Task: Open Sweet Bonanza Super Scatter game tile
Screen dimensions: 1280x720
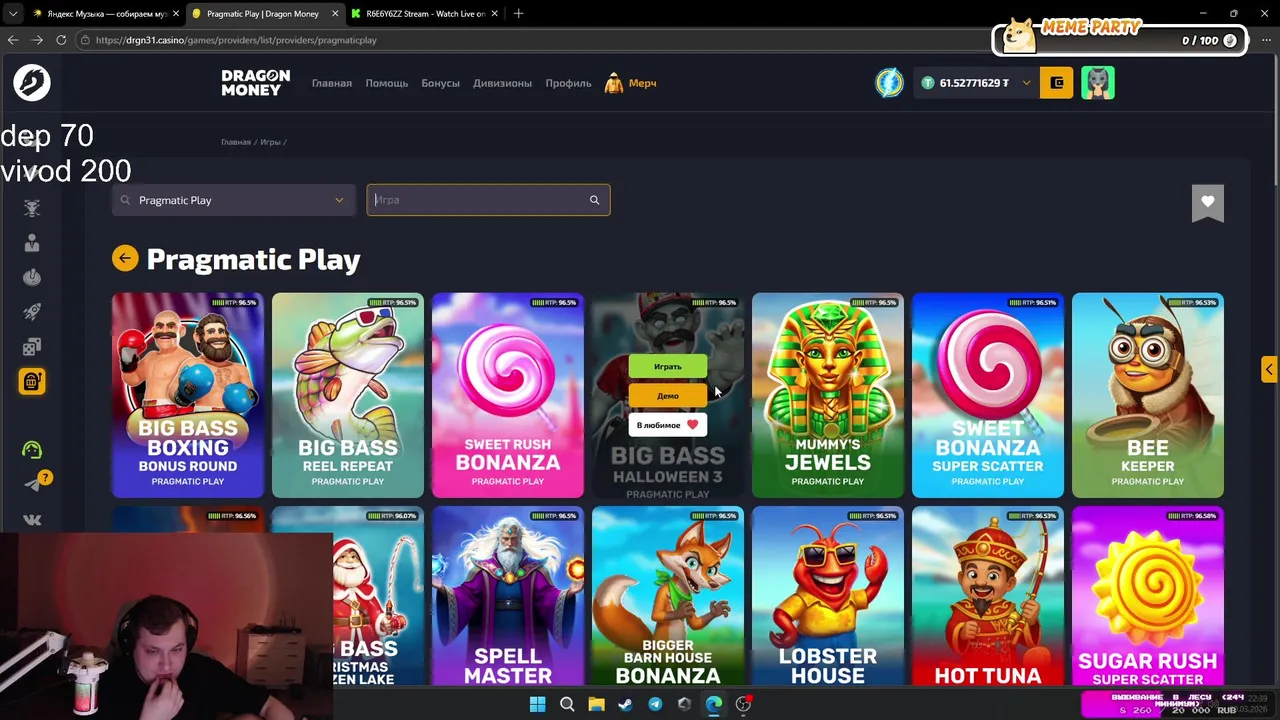Action: 988,395
